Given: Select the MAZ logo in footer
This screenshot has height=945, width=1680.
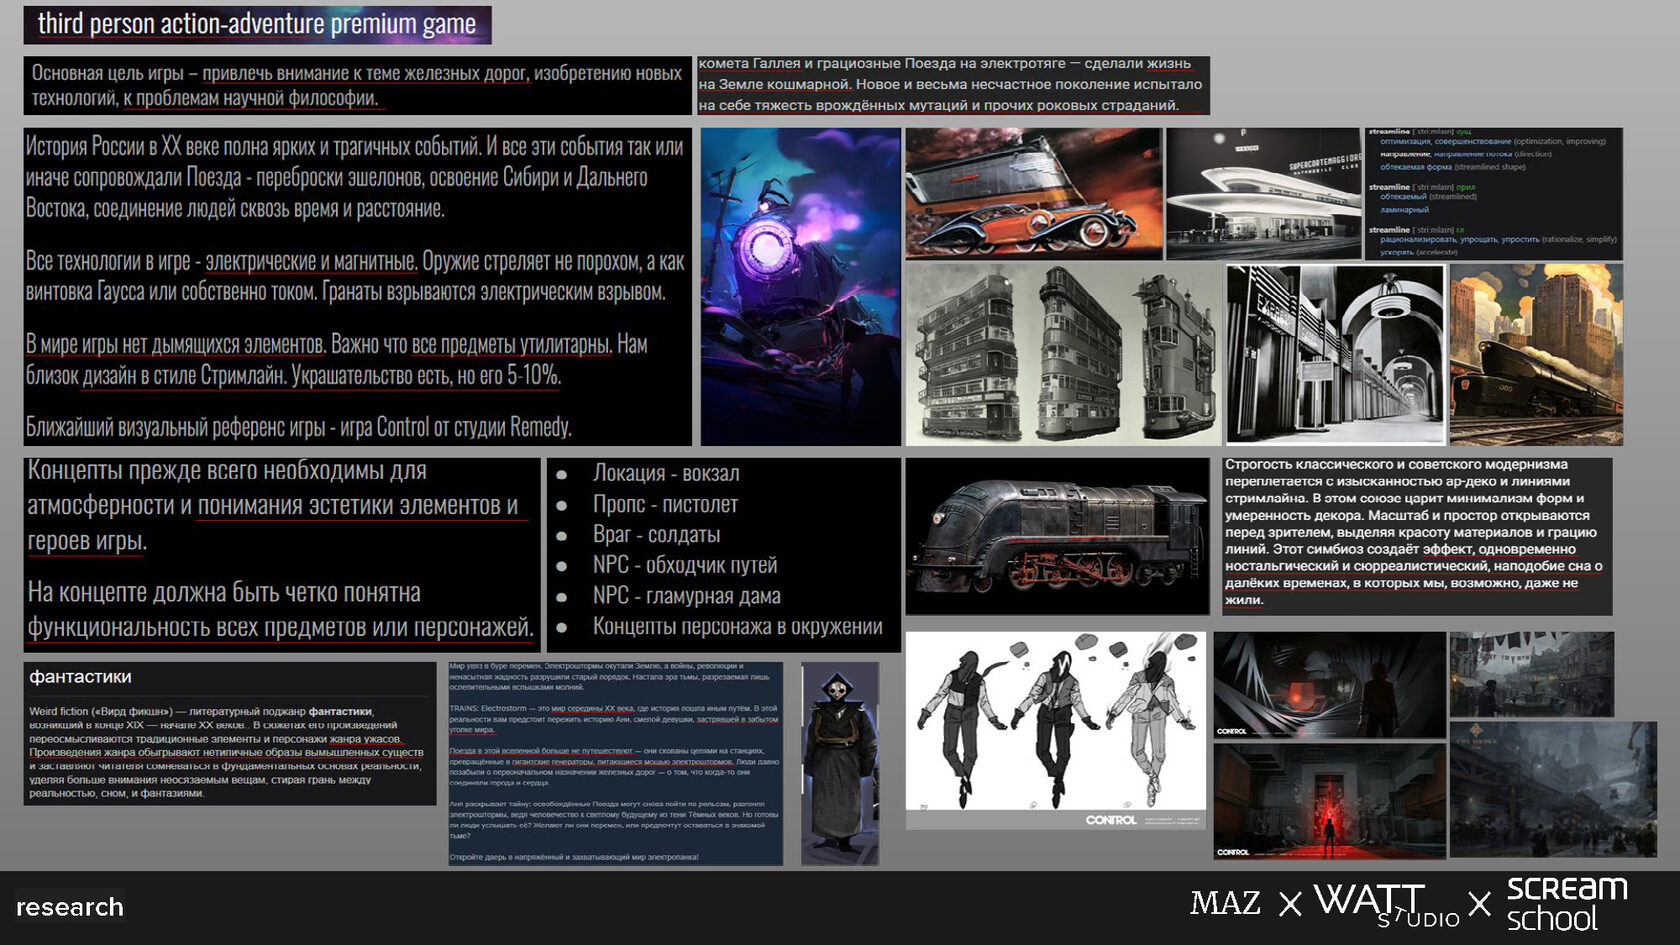Looking at the screenshot, I should tap(1225, 903).
